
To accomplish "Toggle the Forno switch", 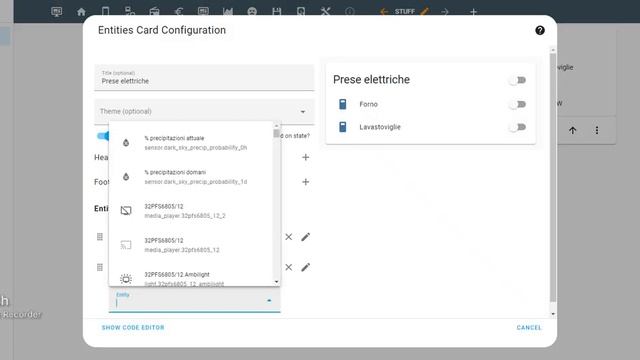I will (518, 104).
